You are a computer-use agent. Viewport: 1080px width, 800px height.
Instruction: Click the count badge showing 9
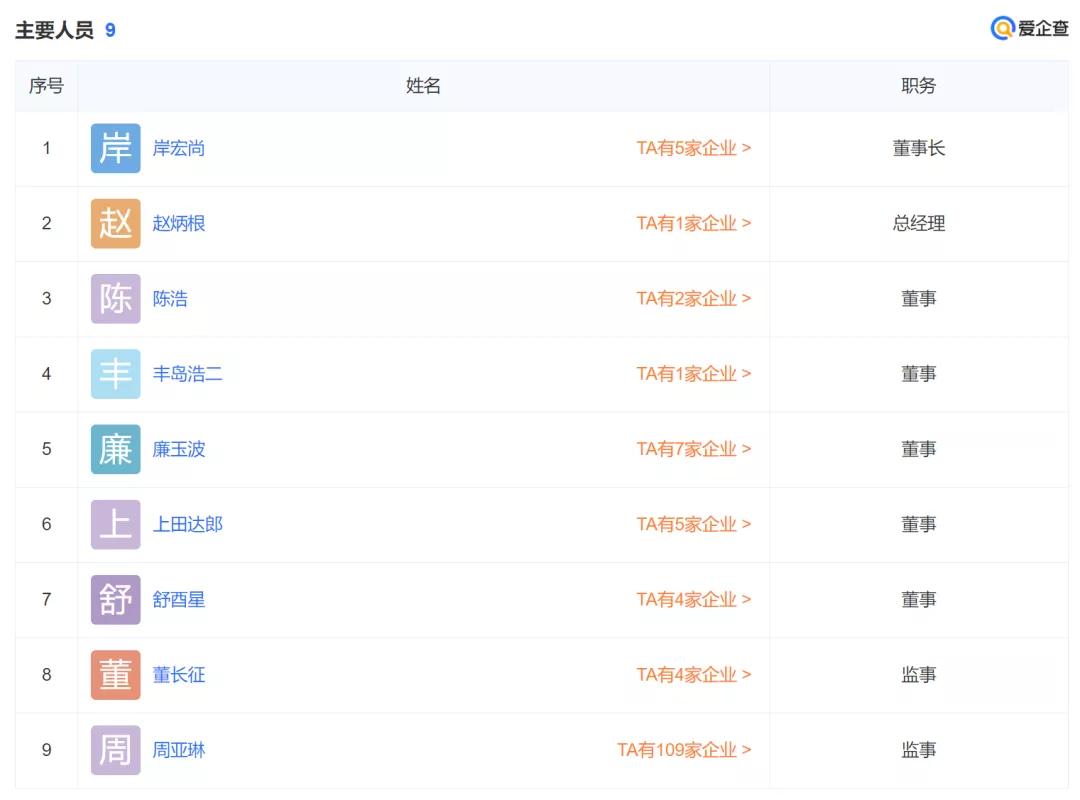click(110, 29)
